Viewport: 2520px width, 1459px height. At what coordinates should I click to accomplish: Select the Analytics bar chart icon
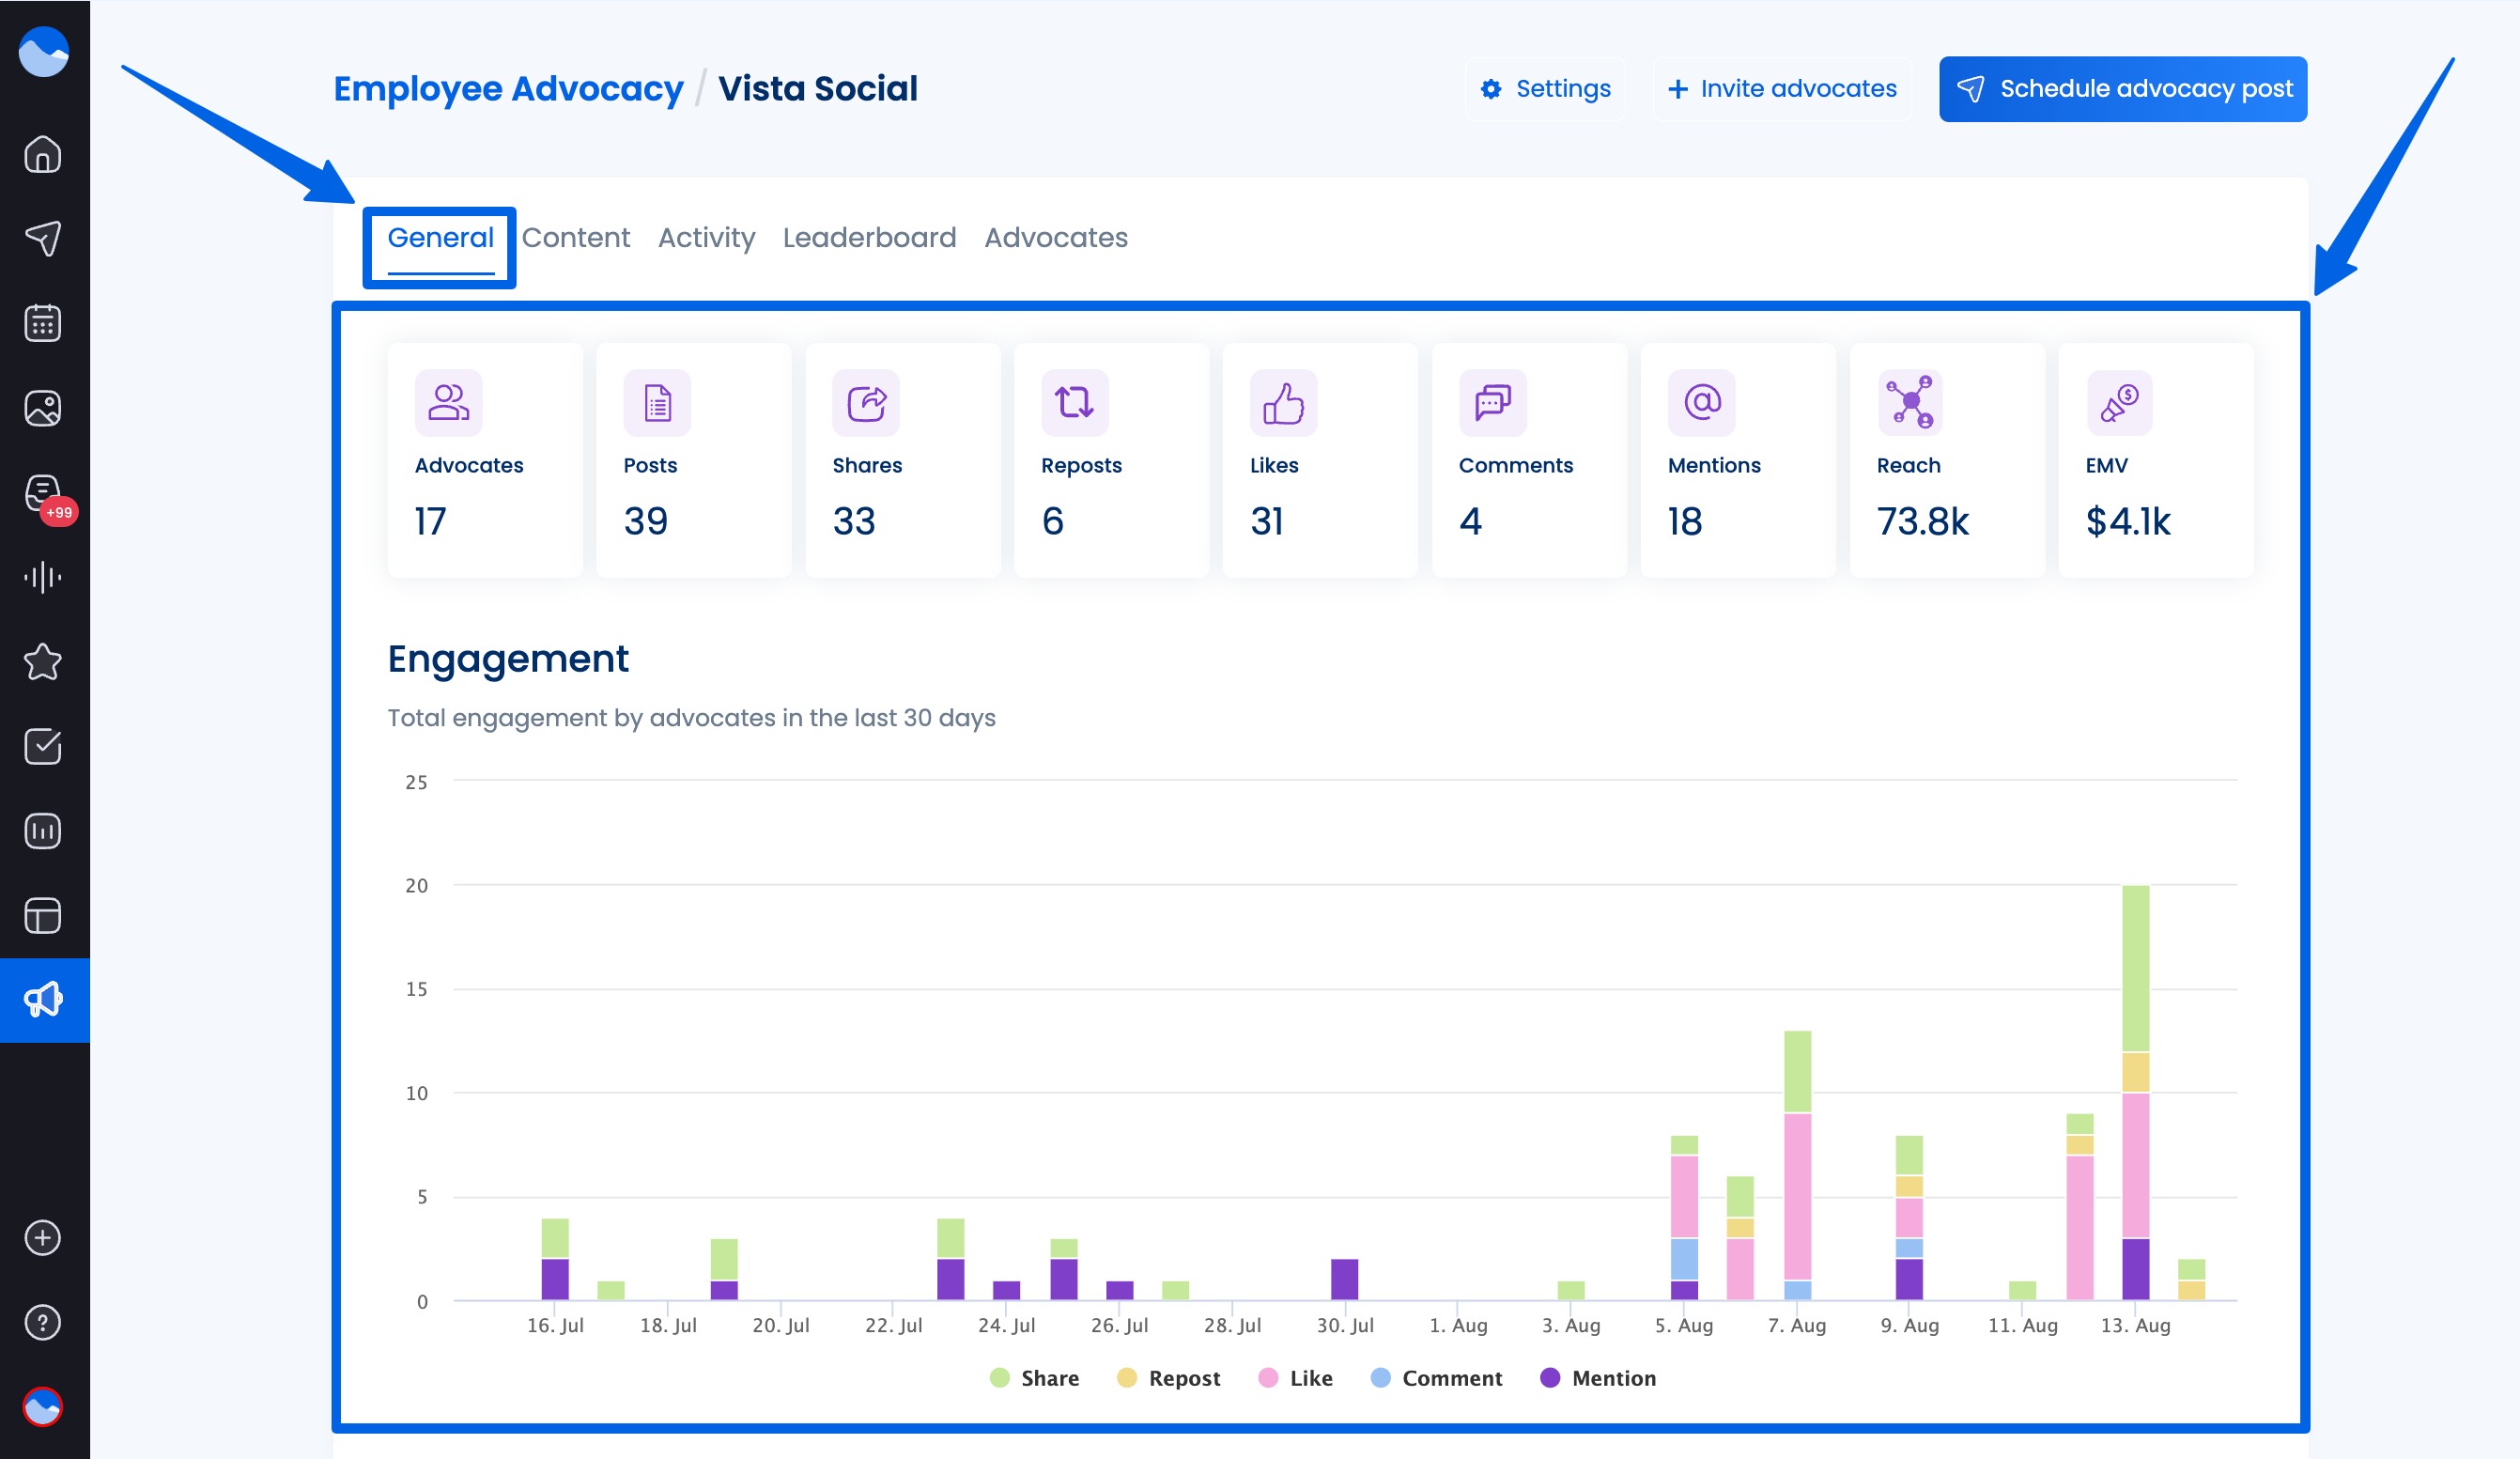43,830
